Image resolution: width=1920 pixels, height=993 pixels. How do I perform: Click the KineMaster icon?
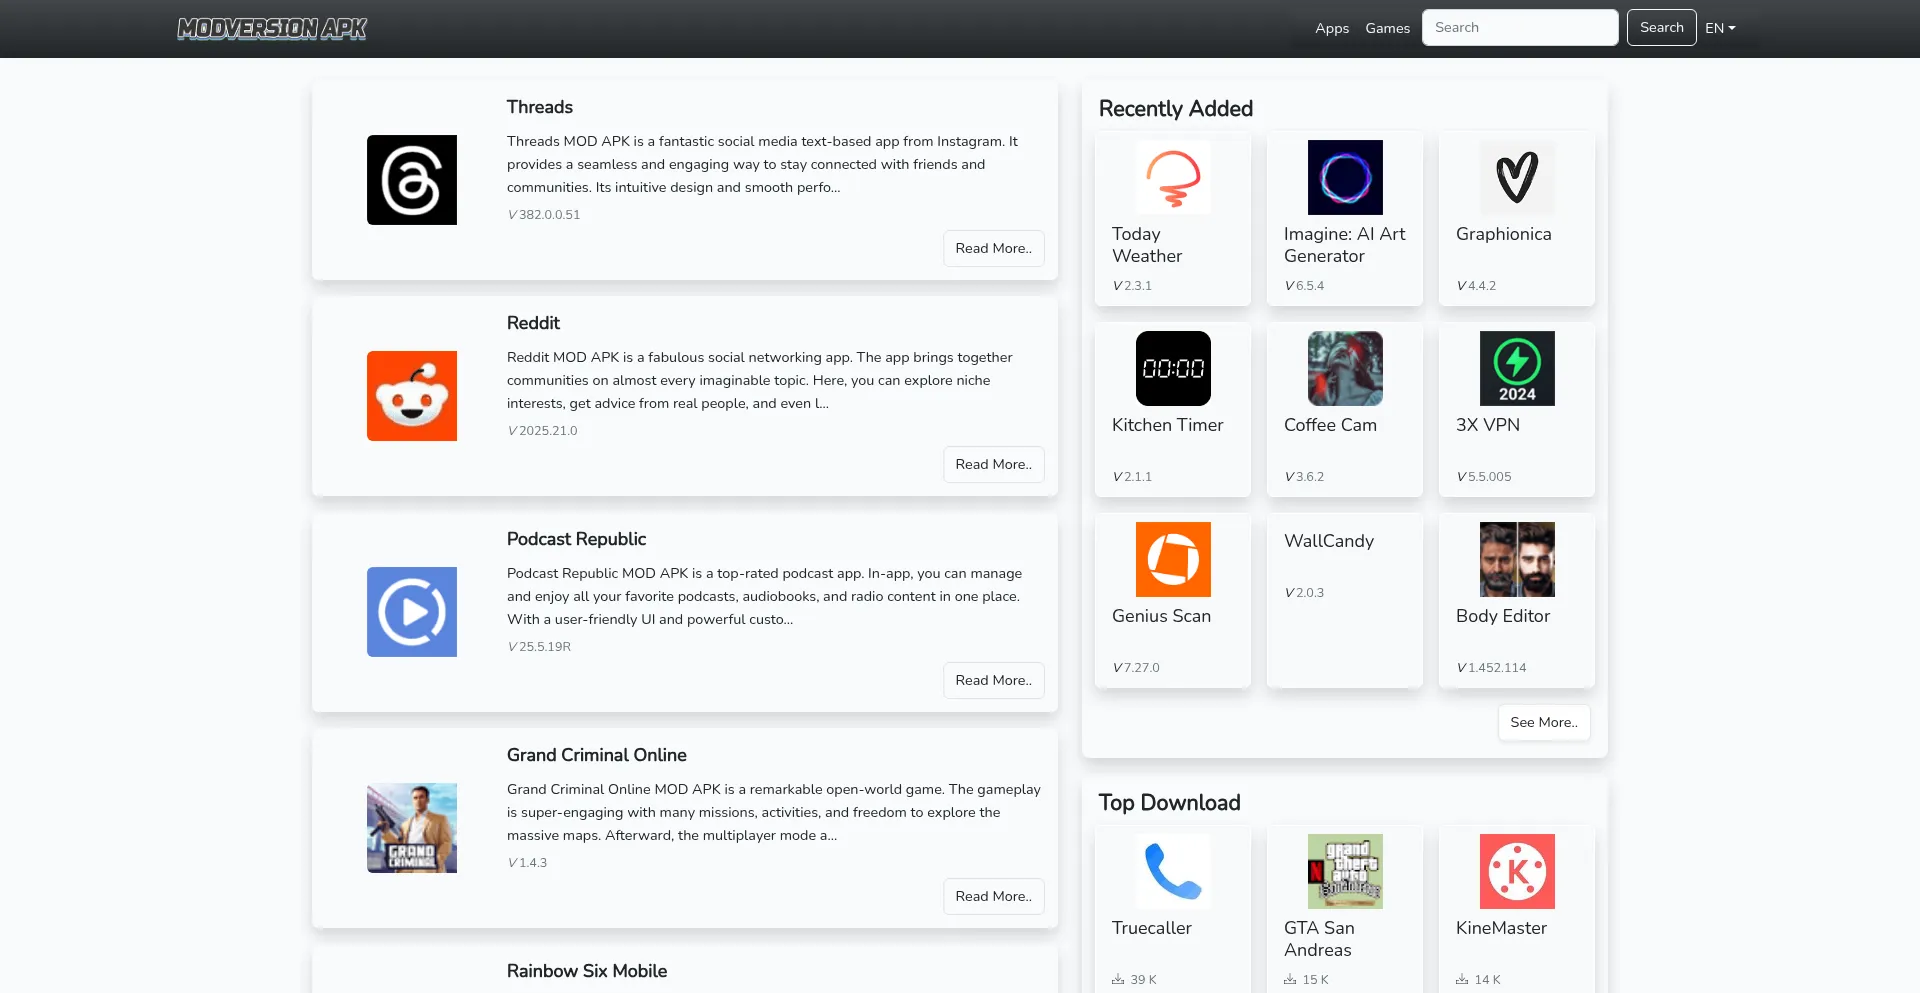tap(1516, 871)
